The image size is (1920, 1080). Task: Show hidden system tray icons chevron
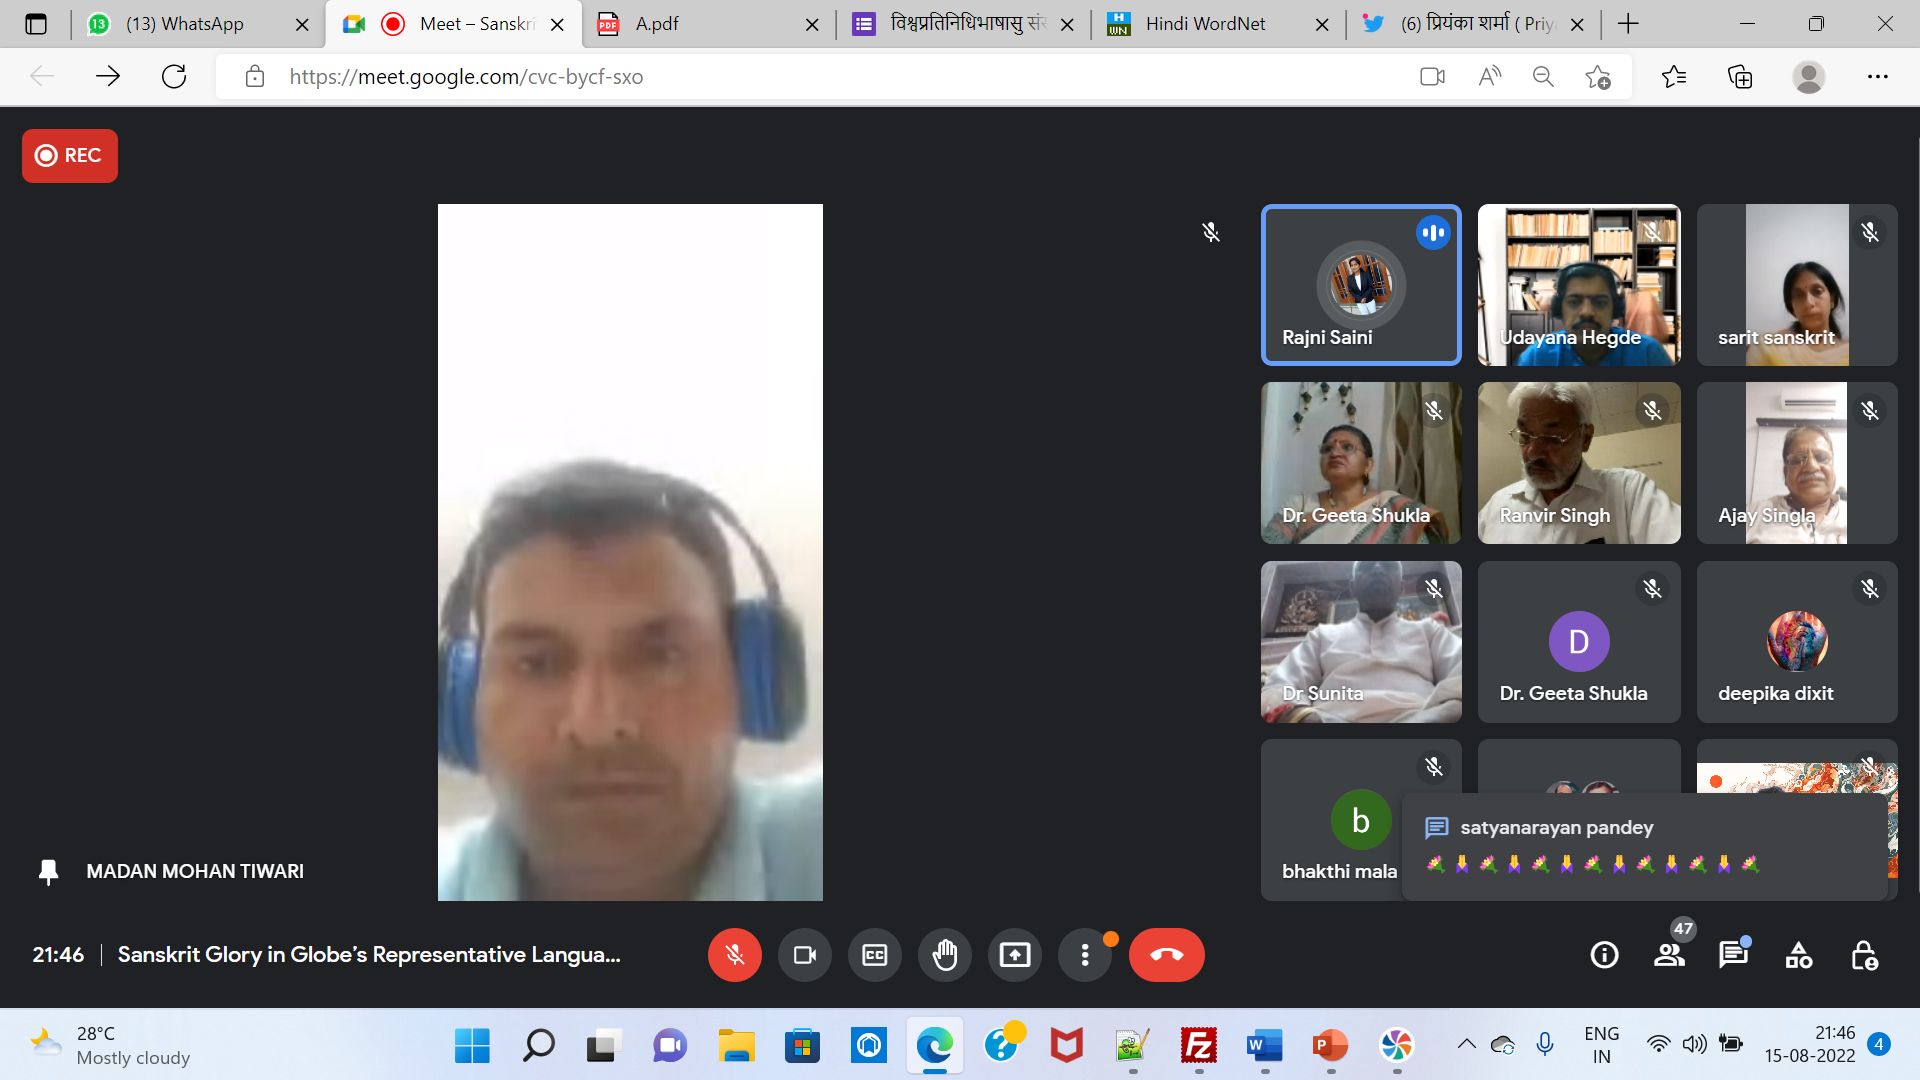[1466, 1044]
